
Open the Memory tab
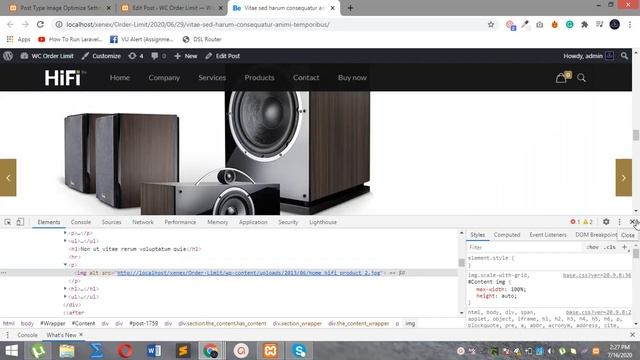point(218,222)
